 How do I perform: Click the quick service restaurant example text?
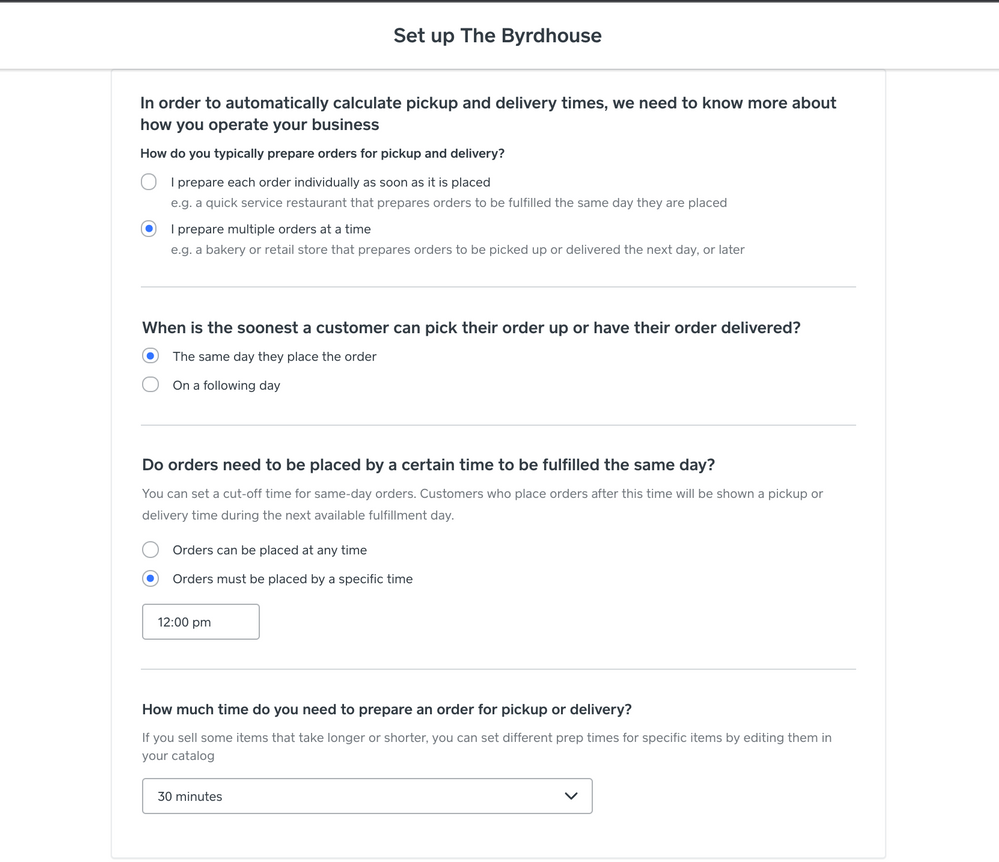coord(448,203)
